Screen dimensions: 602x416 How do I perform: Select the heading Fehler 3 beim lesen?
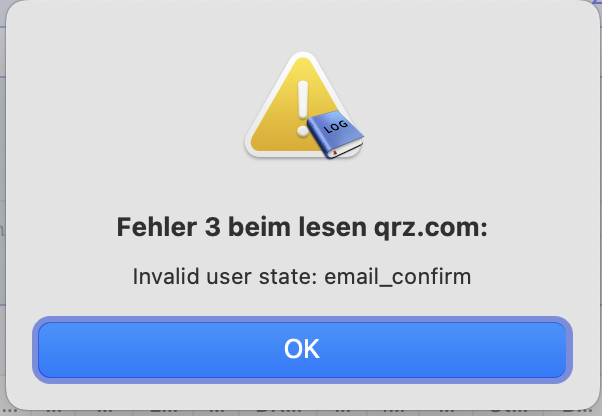[241, 227]
